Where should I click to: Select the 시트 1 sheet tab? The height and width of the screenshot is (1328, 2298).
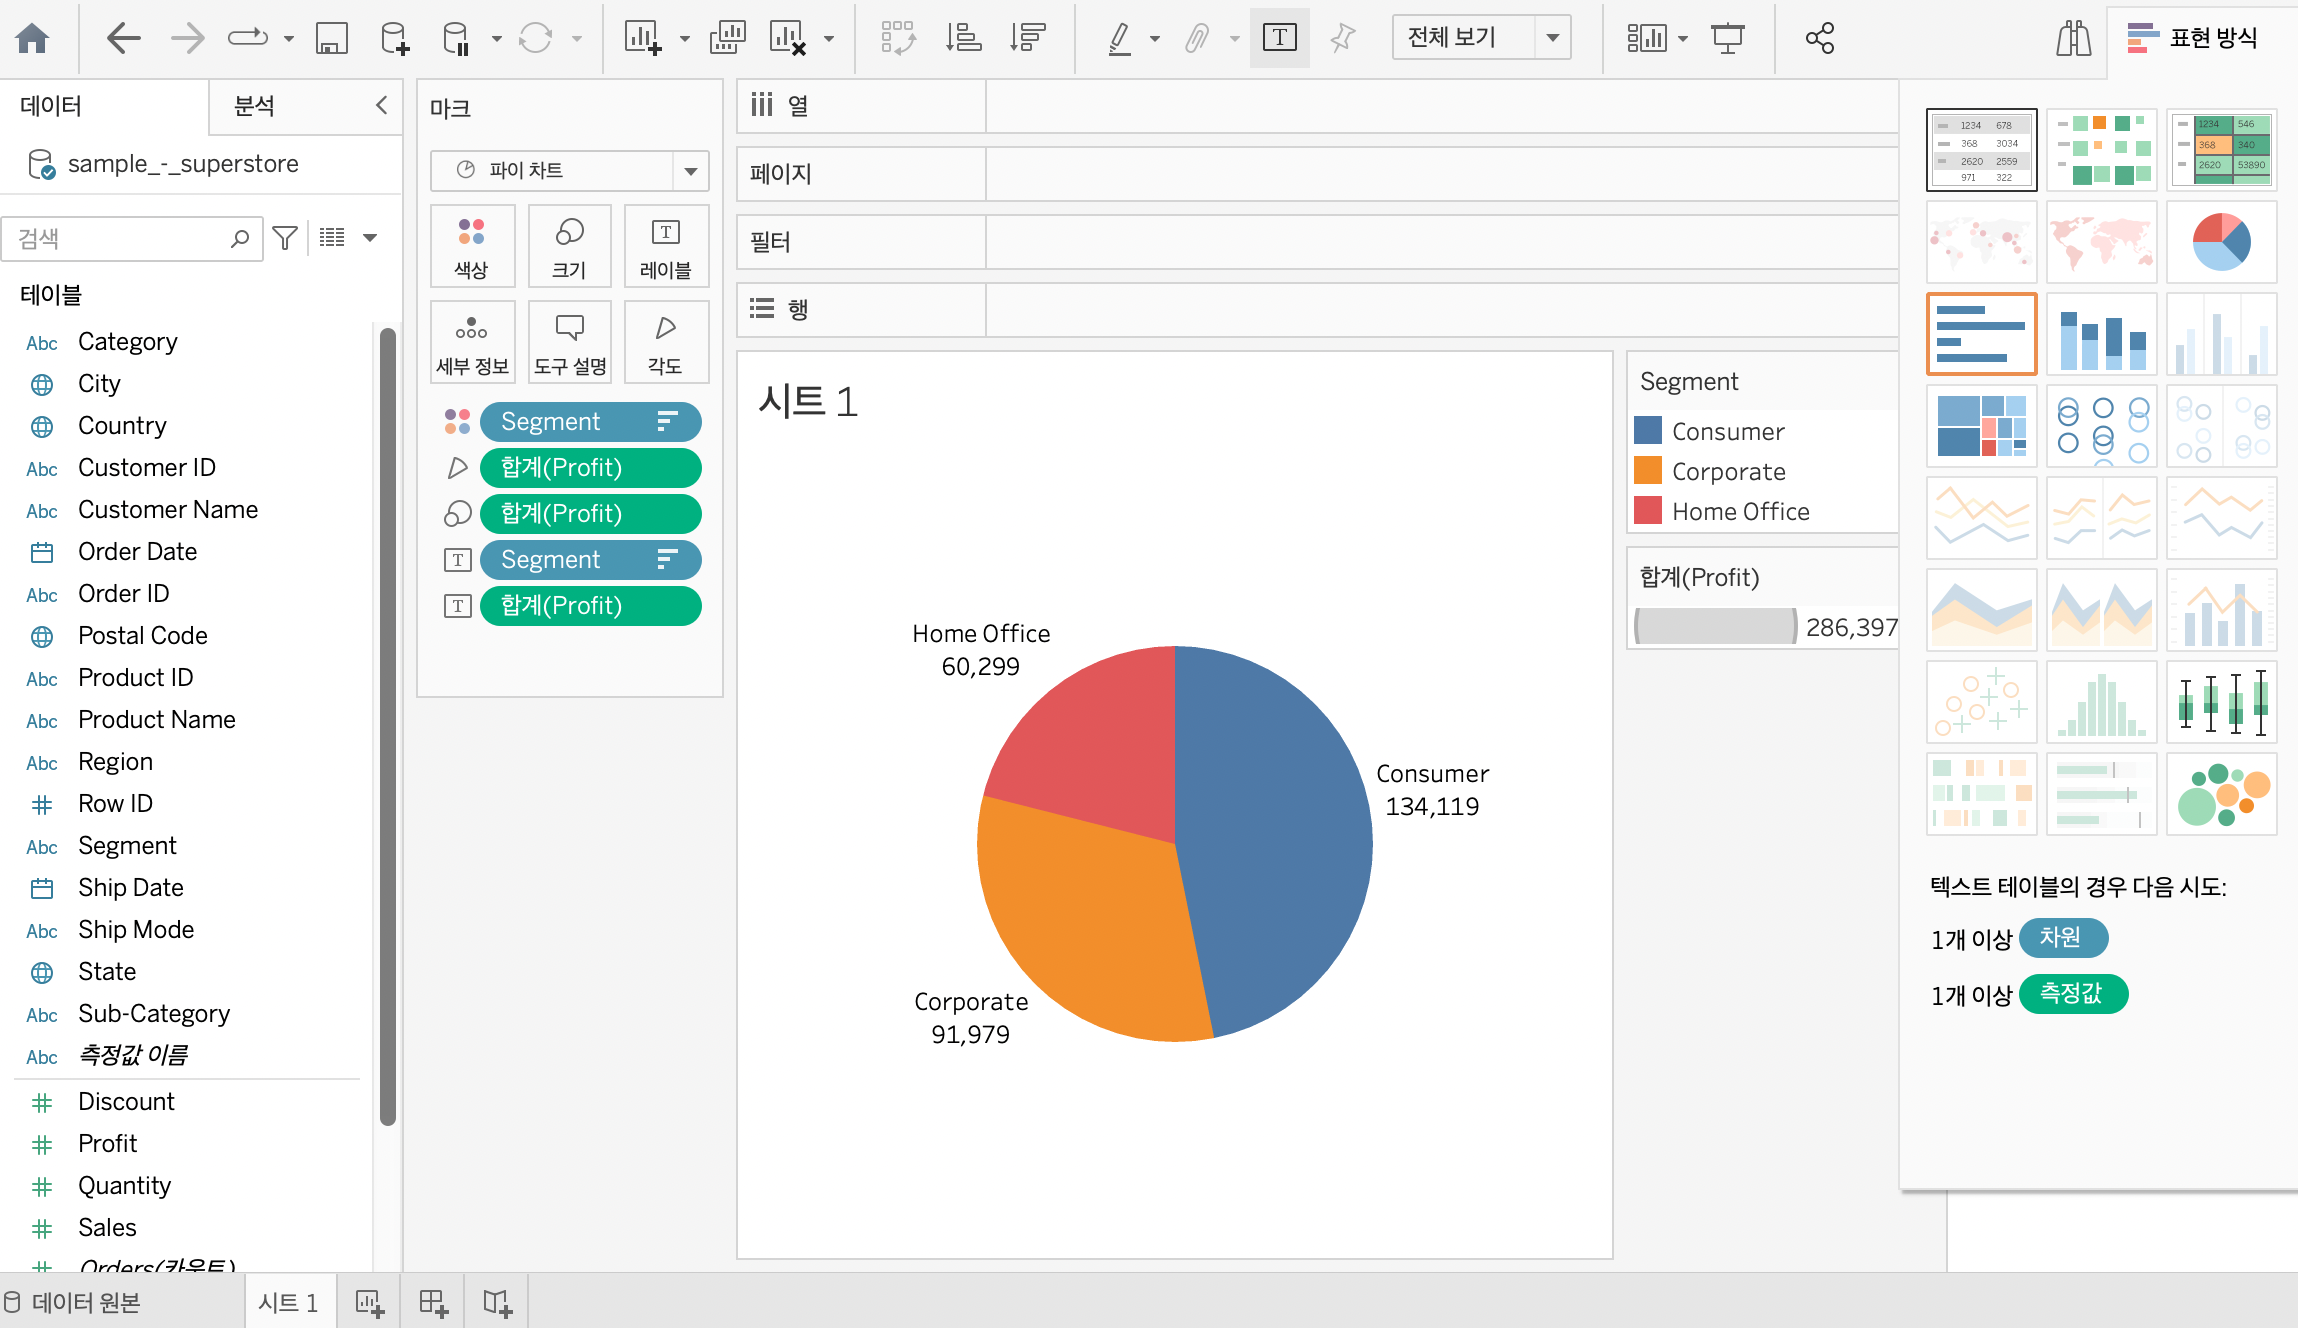tap(288, 1302)
